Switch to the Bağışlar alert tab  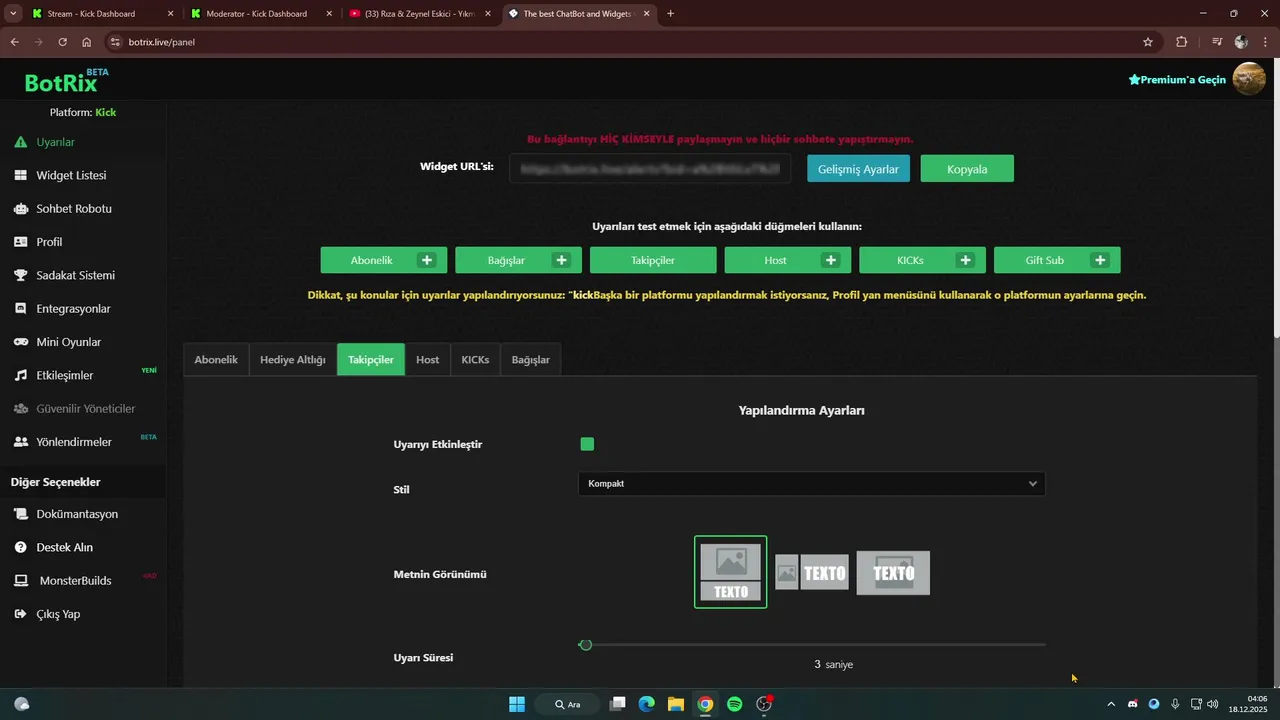click(x=531, y=359)
